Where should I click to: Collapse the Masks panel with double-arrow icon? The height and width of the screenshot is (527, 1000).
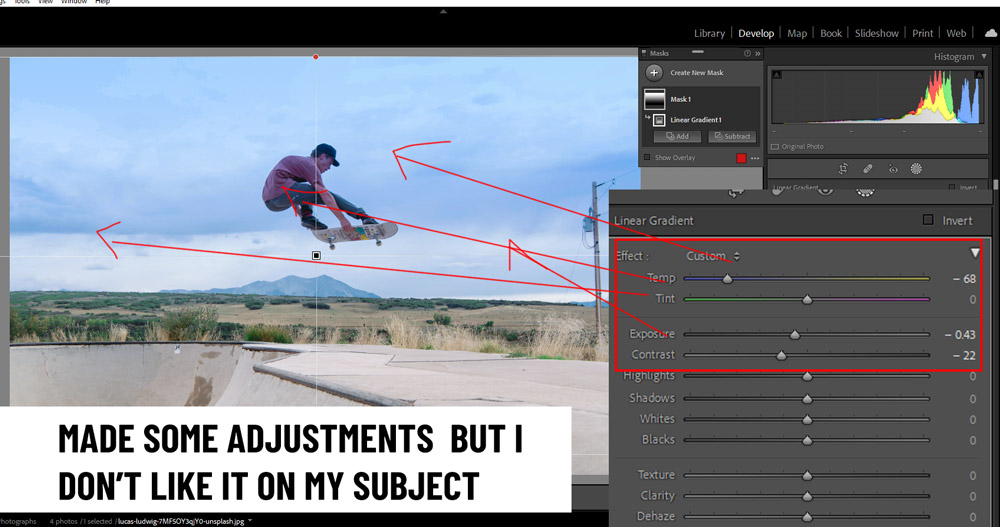click(758, 54)
